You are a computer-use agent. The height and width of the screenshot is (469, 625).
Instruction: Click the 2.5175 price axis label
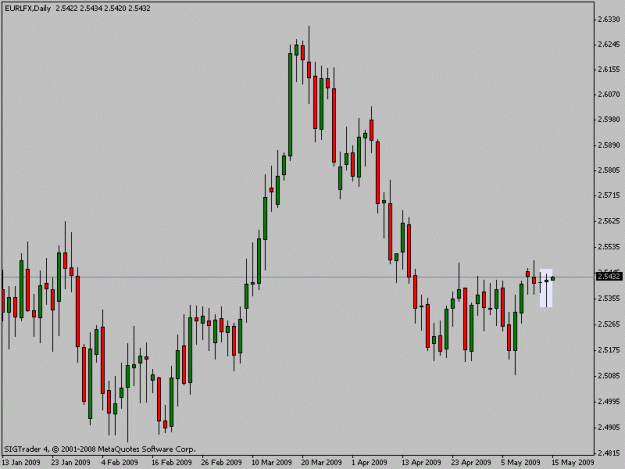pos(609,350)
